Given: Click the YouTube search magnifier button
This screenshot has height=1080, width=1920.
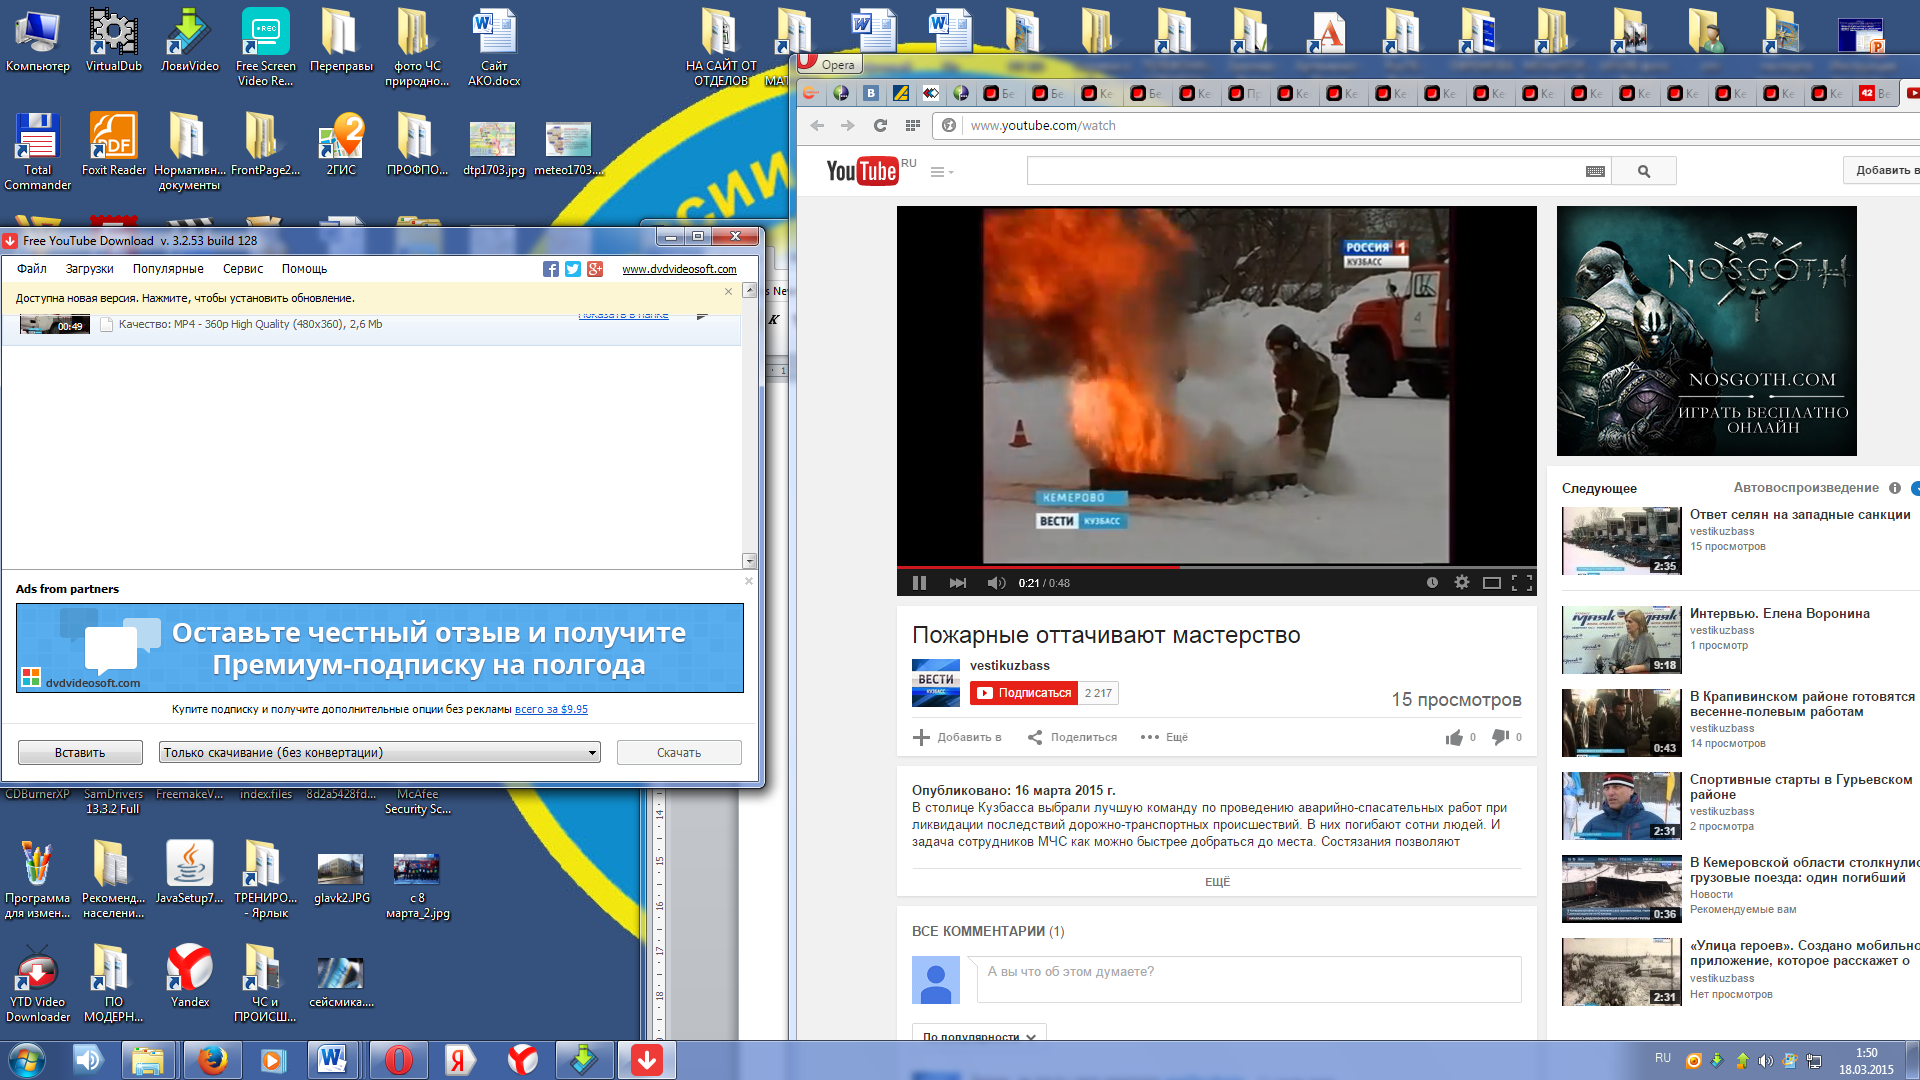Looking at the screenshot, I should point(1644,171).
